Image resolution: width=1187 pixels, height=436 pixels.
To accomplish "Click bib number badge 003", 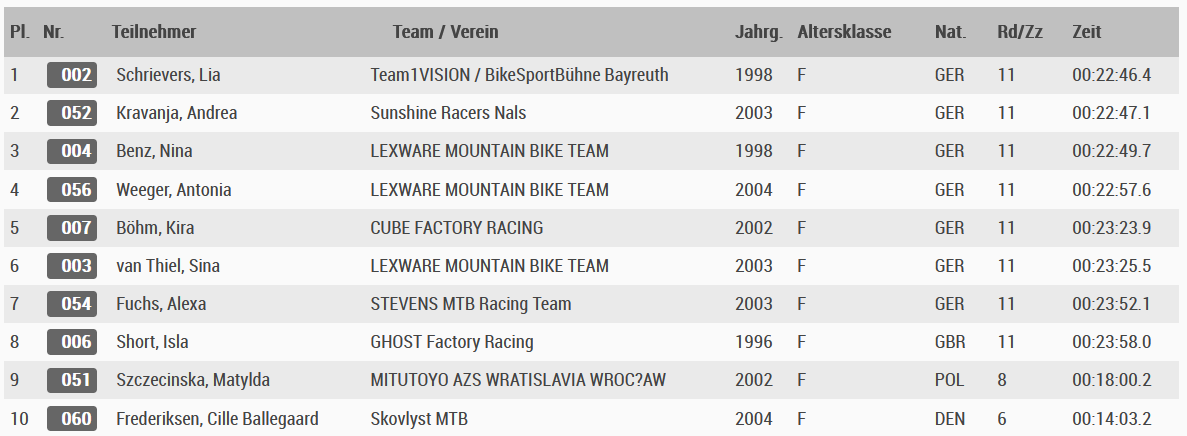I will coord(72,266).
